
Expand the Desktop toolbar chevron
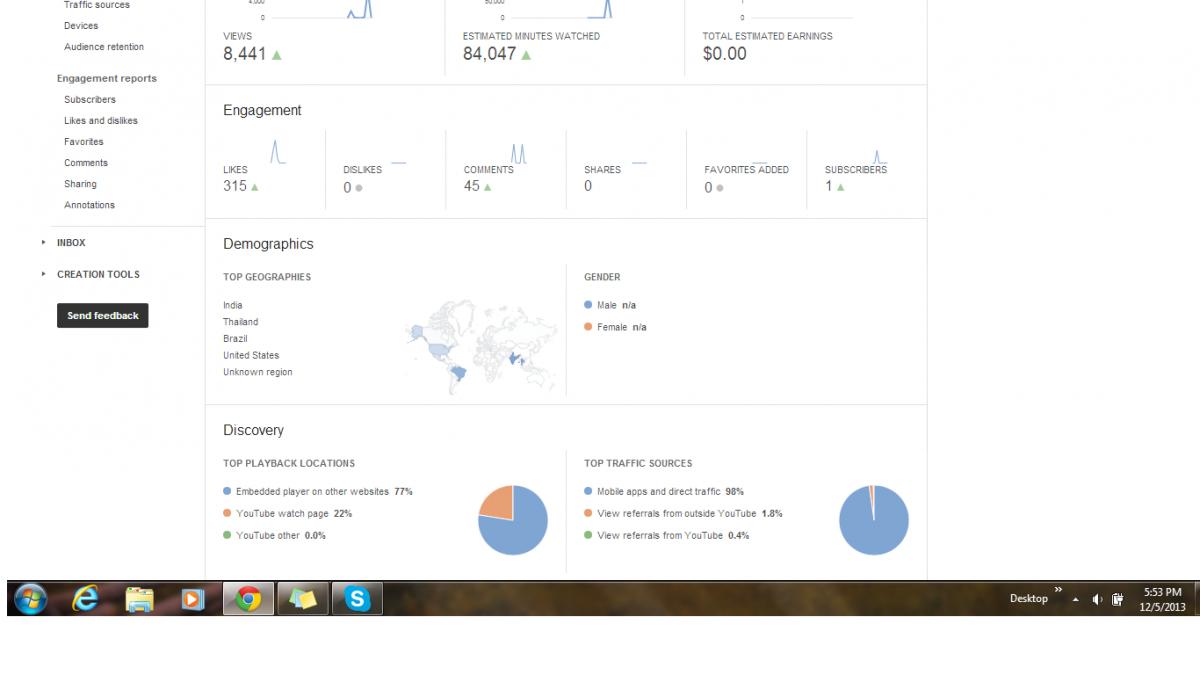1058,590
